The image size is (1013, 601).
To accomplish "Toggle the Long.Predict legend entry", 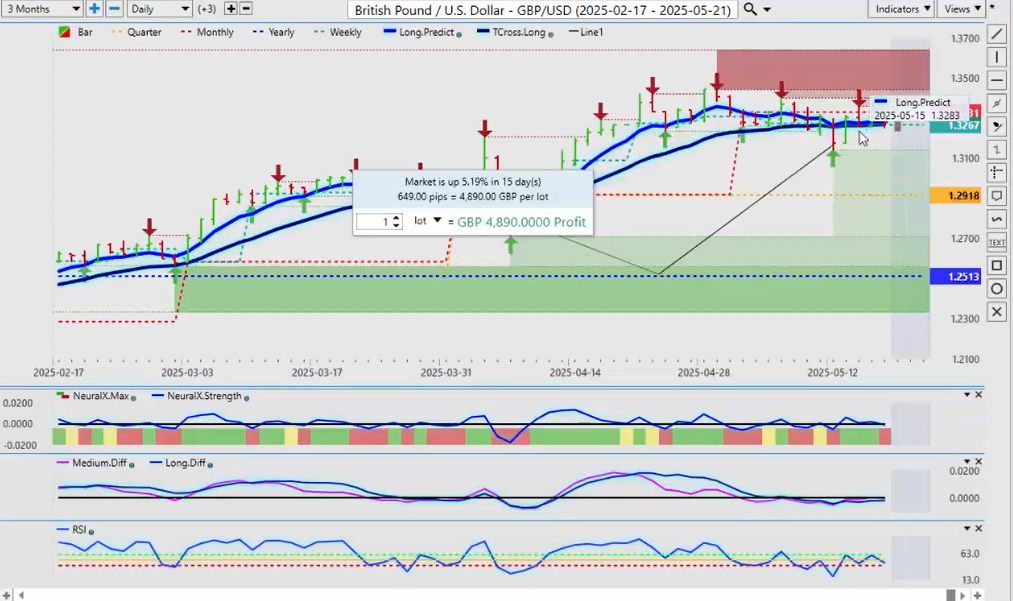I will coord(419,32).
